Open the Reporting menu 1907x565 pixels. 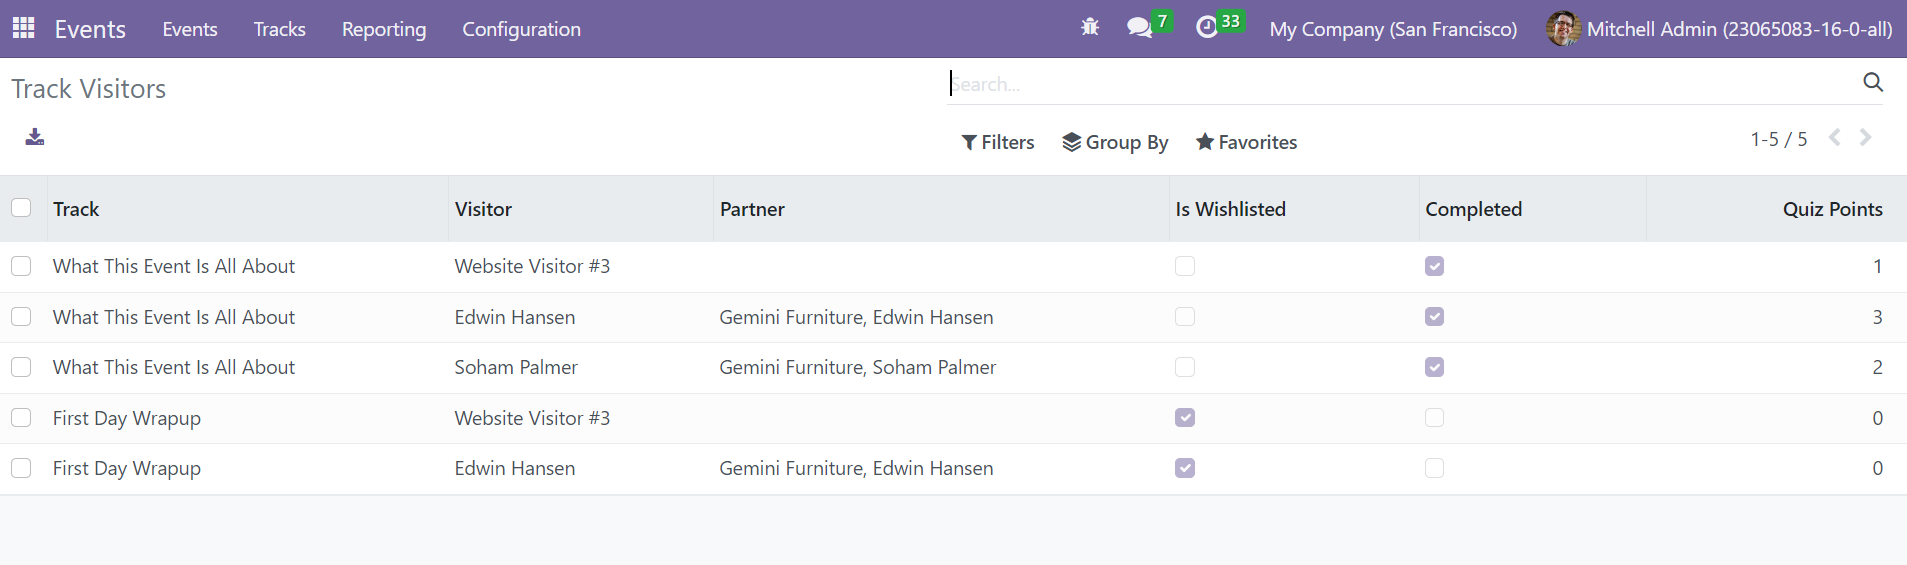click(384, 29)
